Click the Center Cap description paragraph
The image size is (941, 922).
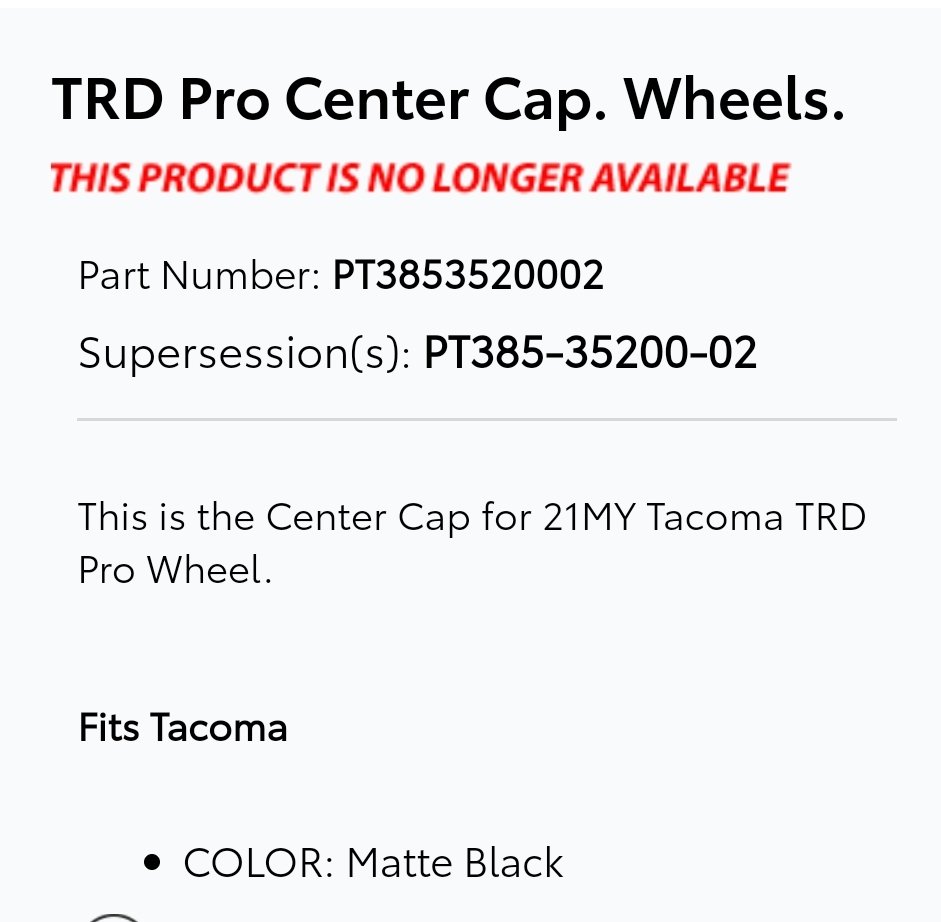coord(472,543)
